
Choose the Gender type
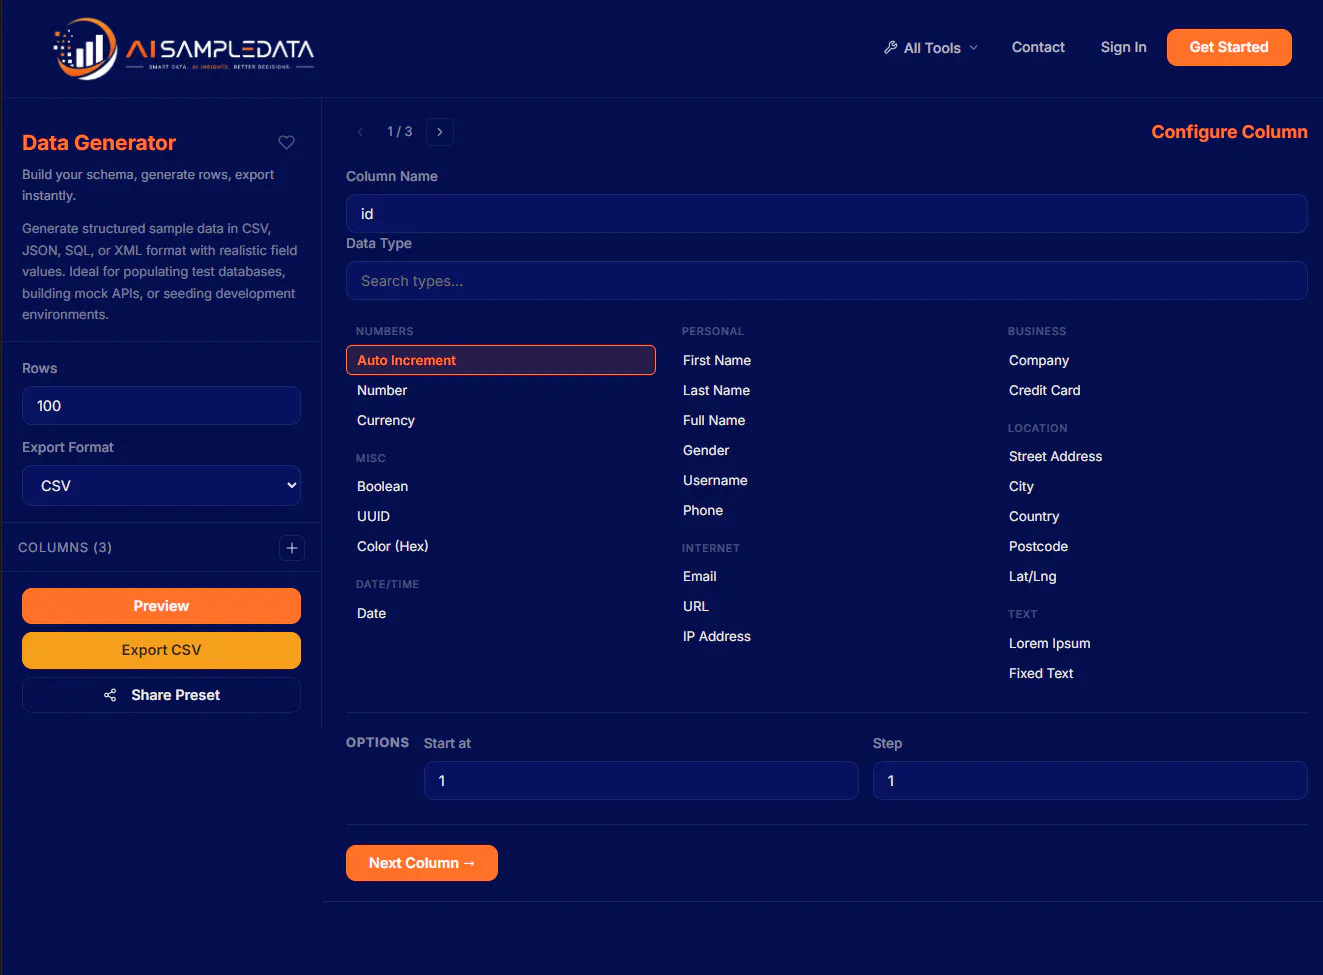click(706, 451)
